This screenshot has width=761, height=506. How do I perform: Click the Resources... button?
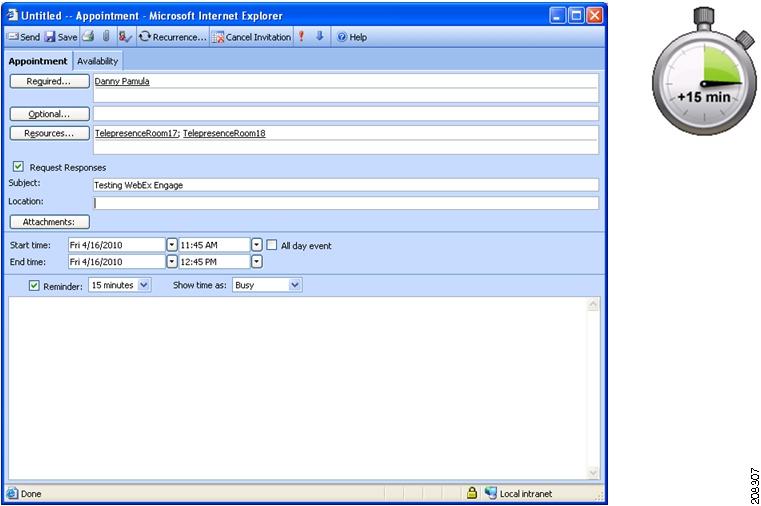[50, 133]
